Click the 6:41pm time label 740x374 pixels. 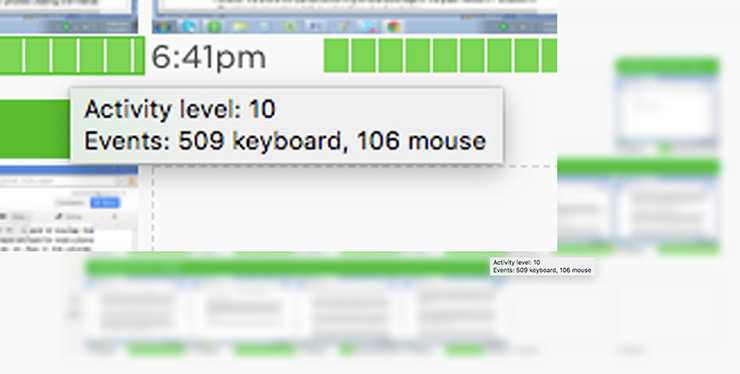point(209,58)
